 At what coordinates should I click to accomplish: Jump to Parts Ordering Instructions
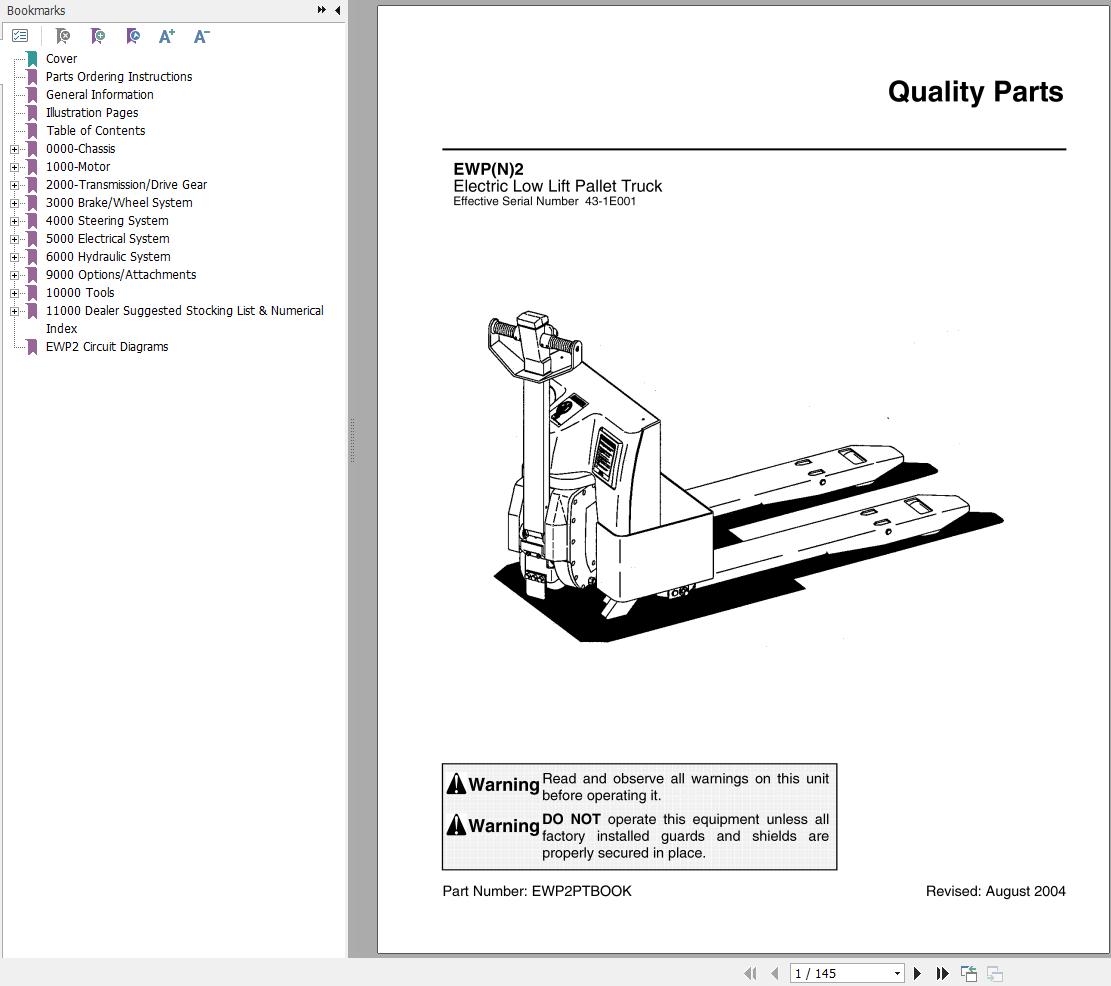coord(118,76)
